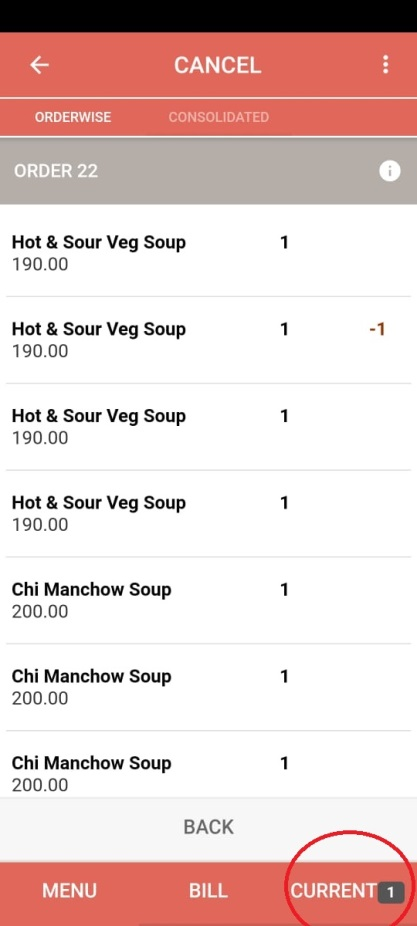
Task: Select first Chi Manchow Soup item
Action: point(208,600)
